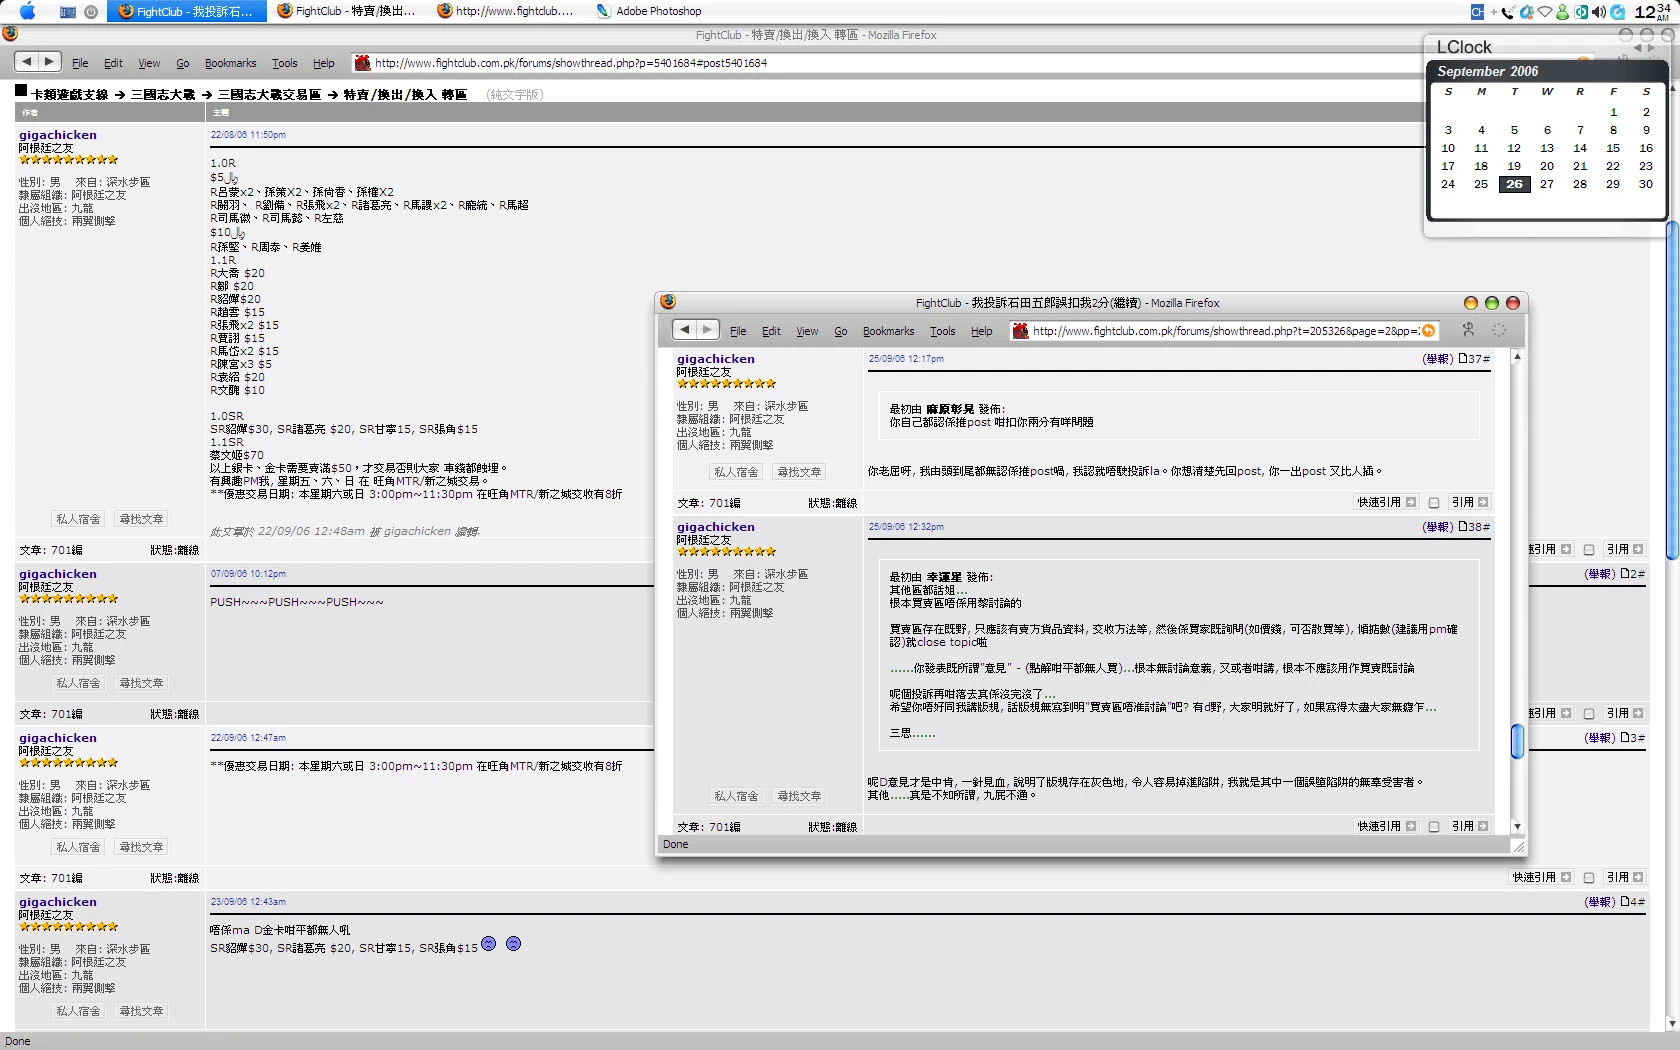This screenshot has width=1680, height=1050.
Task: Click the site favicon in rear window address bar
Action: tap(362, 63)
